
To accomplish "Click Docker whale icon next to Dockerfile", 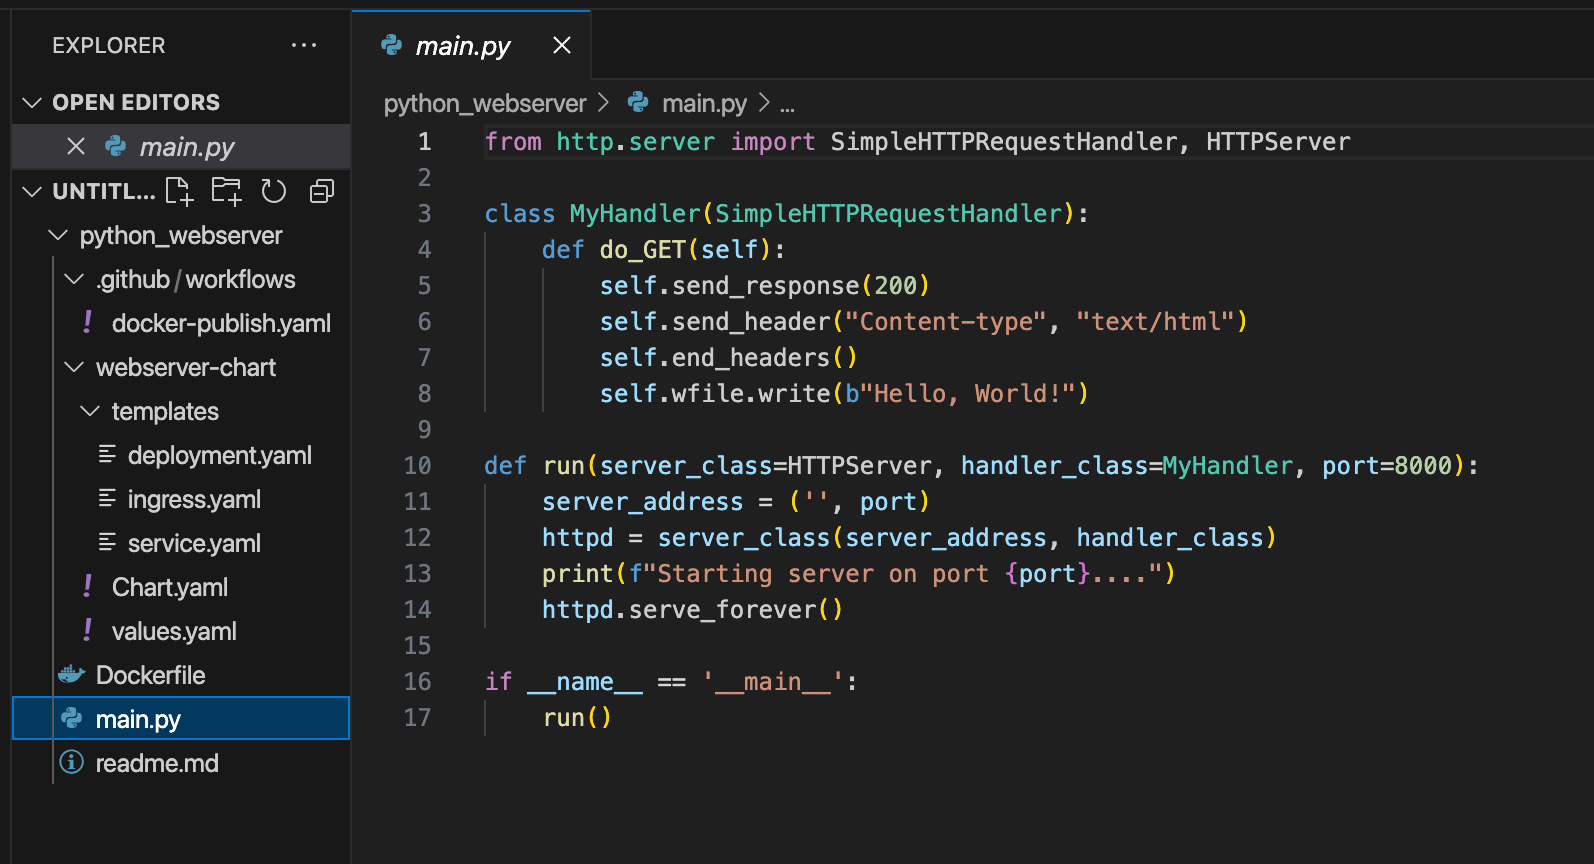I will pos(72,675).
